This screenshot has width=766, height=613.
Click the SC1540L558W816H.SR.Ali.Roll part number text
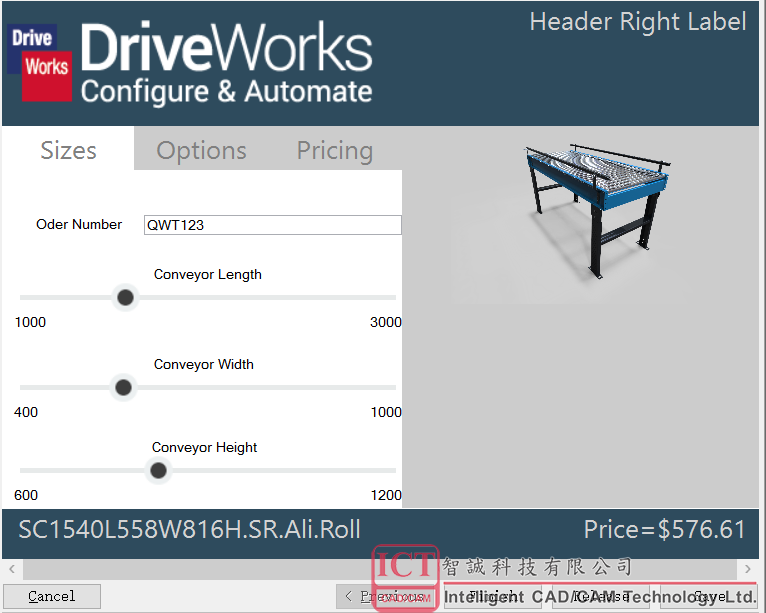(x=190, y=529)
